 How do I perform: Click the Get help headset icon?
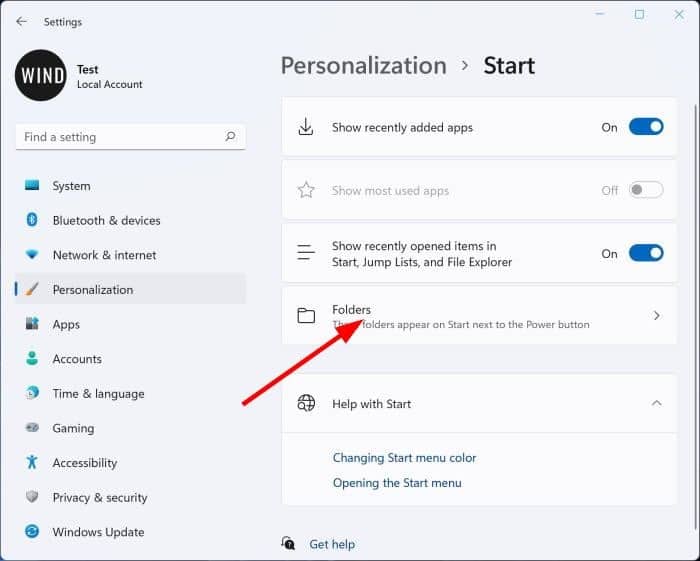pyautogui.click(x=288, y=543)
